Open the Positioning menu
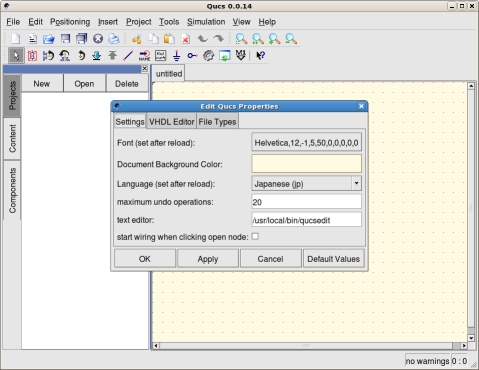This screenshot has width=479, height=370. click(70, 22)
